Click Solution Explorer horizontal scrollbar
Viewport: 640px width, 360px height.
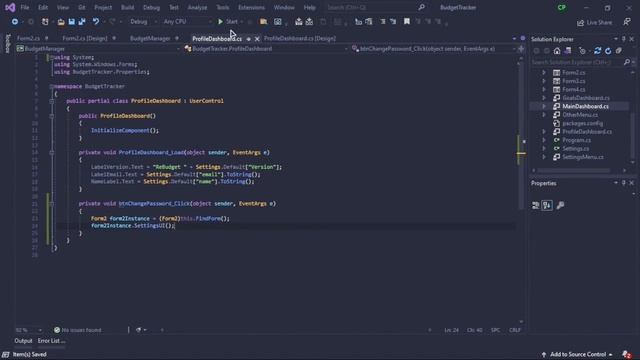coord(573,171)
